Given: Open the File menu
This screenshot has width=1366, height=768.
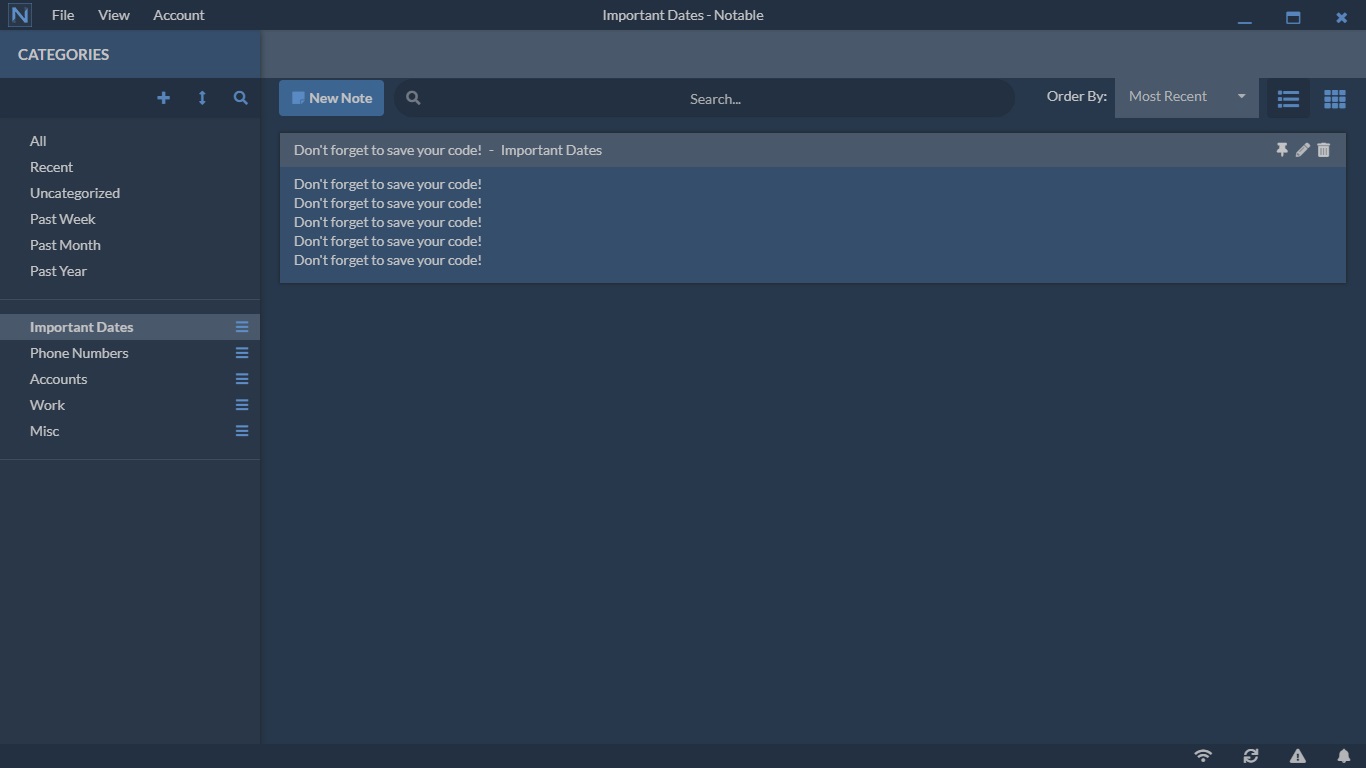Looking at the screenshot, I should pos(63,15).
